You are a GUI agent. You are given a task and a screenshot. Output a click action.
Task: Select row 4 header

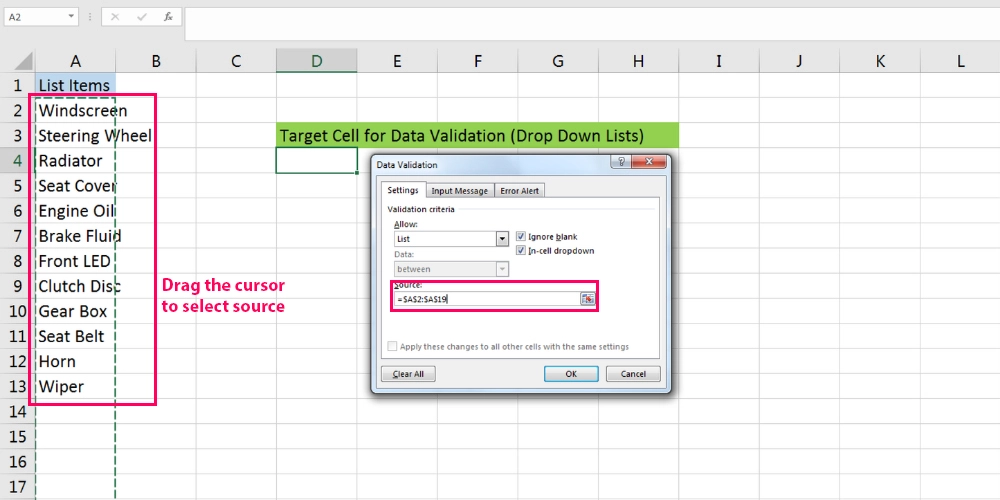point(17,160)
